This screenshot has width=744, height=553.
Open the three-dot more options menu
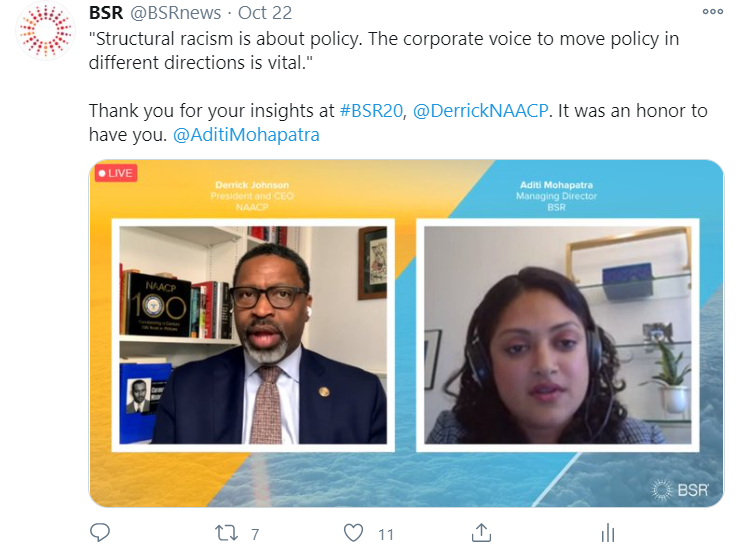713,11
